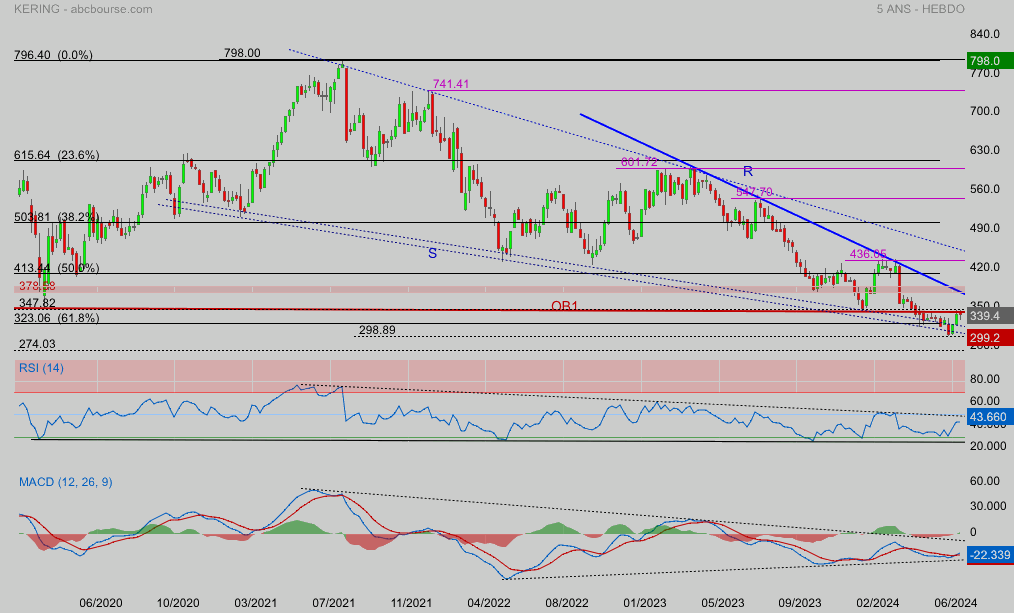This screenshot has height=613, width=1014.
Task: Click the grey 339.4 current price tag
Action: (x=990, y=316)
